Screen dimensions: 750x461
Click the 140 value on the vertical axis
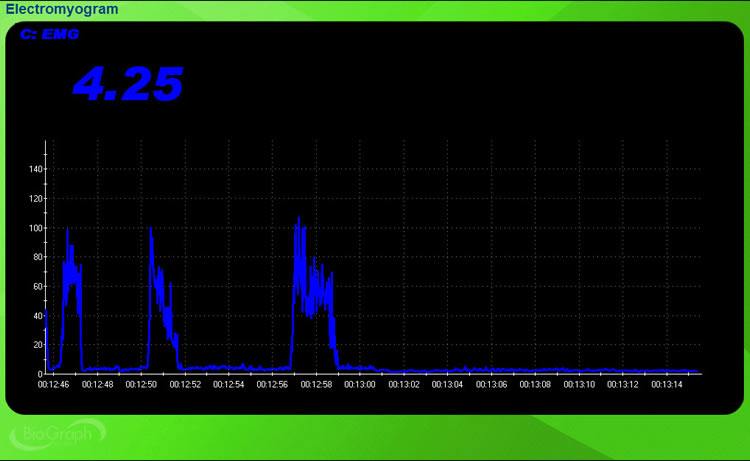point(35,169)
